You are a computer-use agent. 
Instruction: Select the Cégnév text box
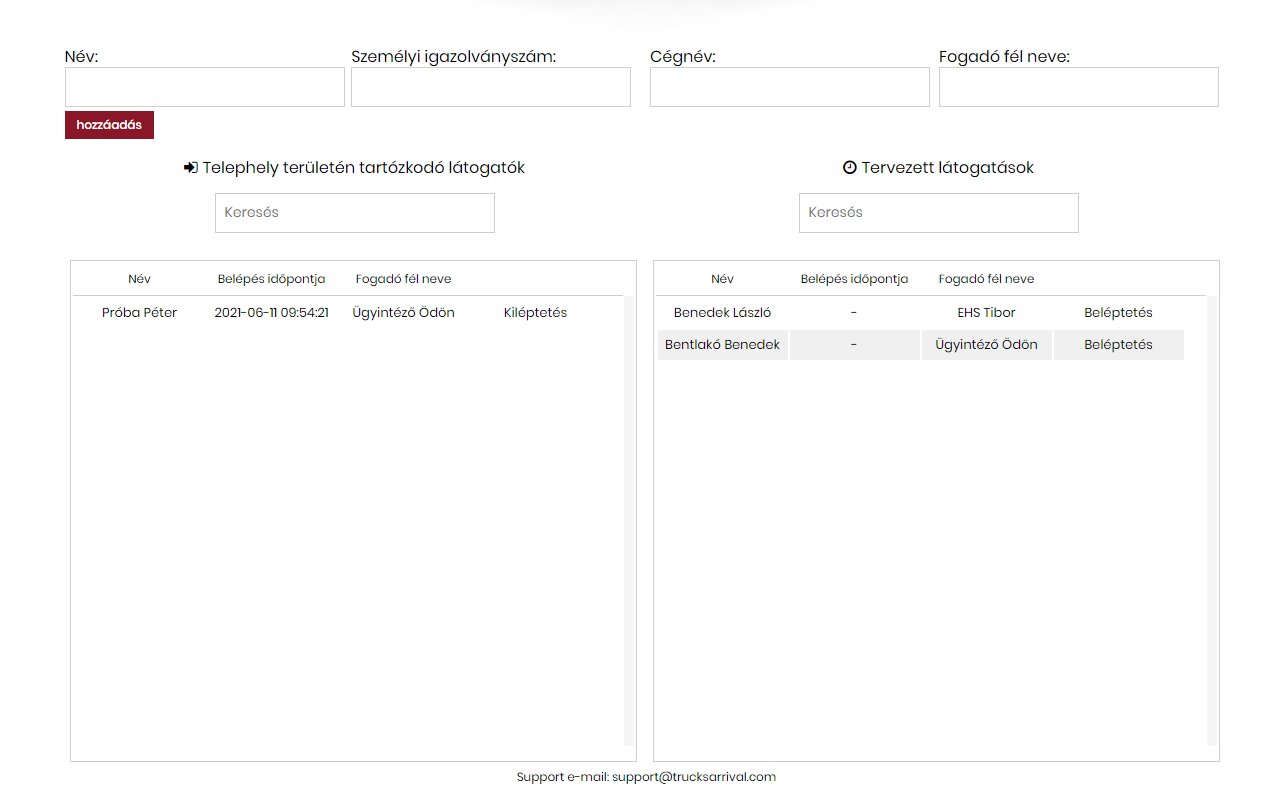coord(790,87)
